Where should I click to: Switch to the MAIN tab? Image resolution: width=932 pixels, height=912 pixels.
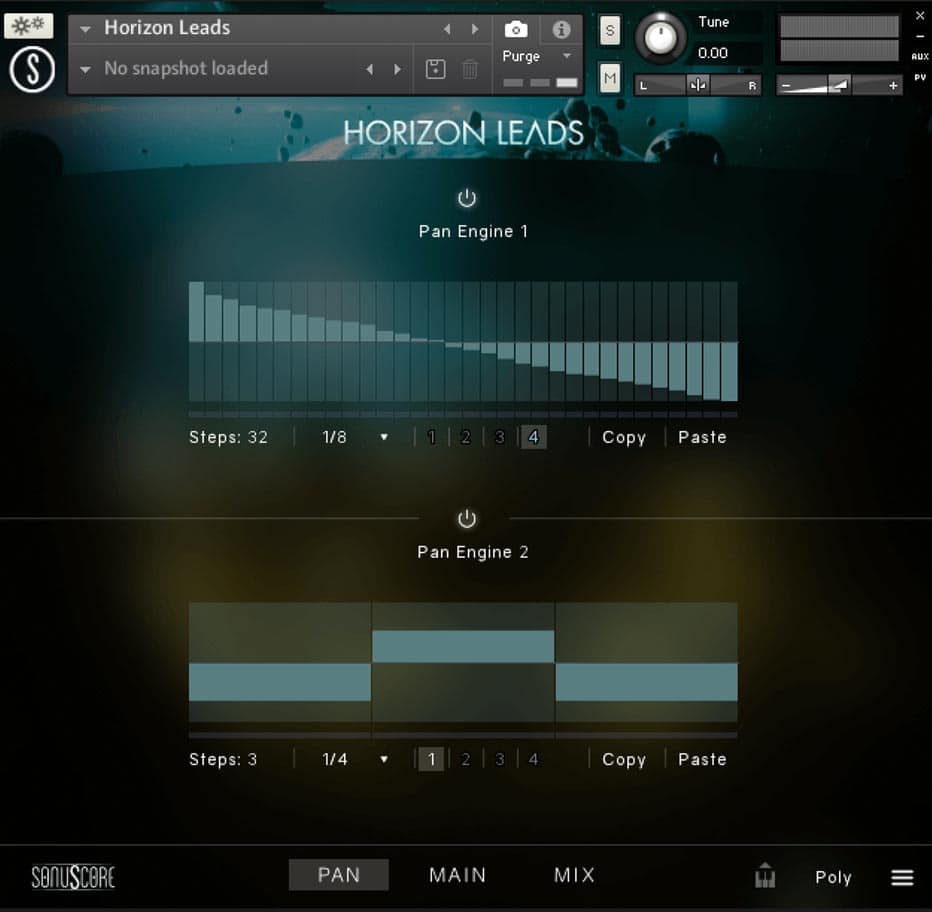click(x=457, y=875)
